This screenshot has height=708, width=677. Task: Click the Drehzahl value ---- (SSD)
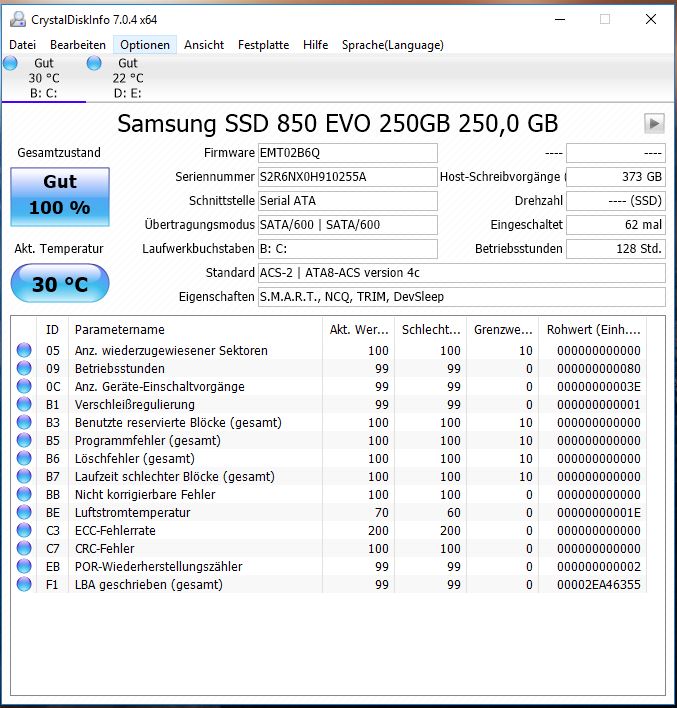616,200
